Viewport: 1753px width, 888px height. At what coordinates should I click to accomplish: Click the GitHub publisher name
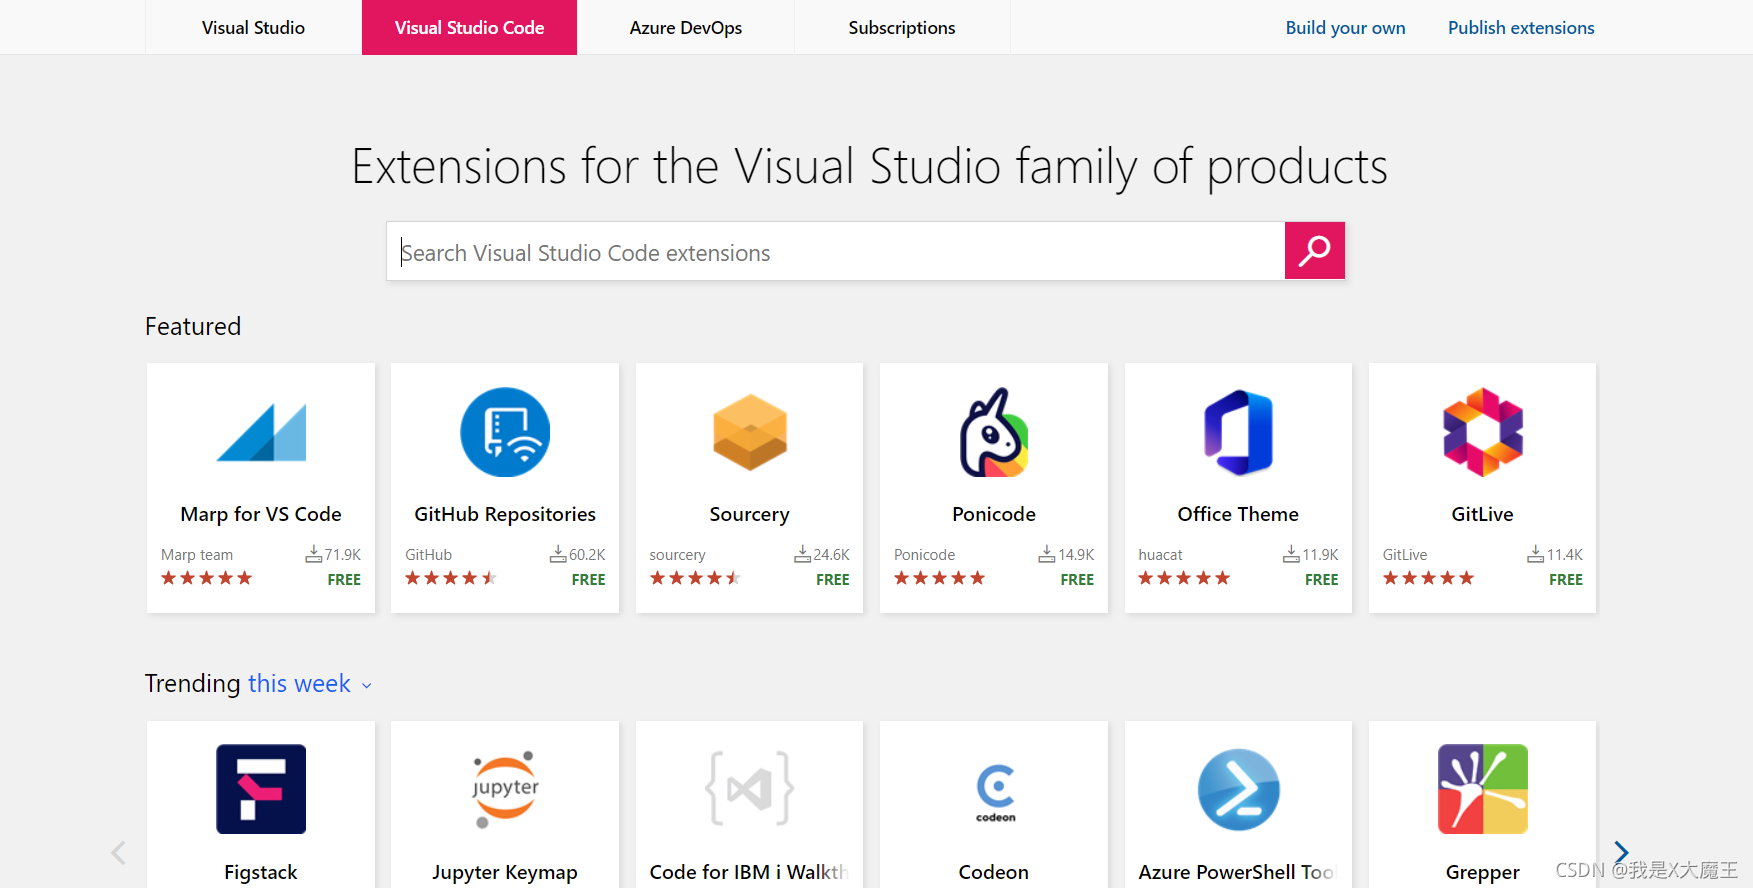tap(428, 555)
